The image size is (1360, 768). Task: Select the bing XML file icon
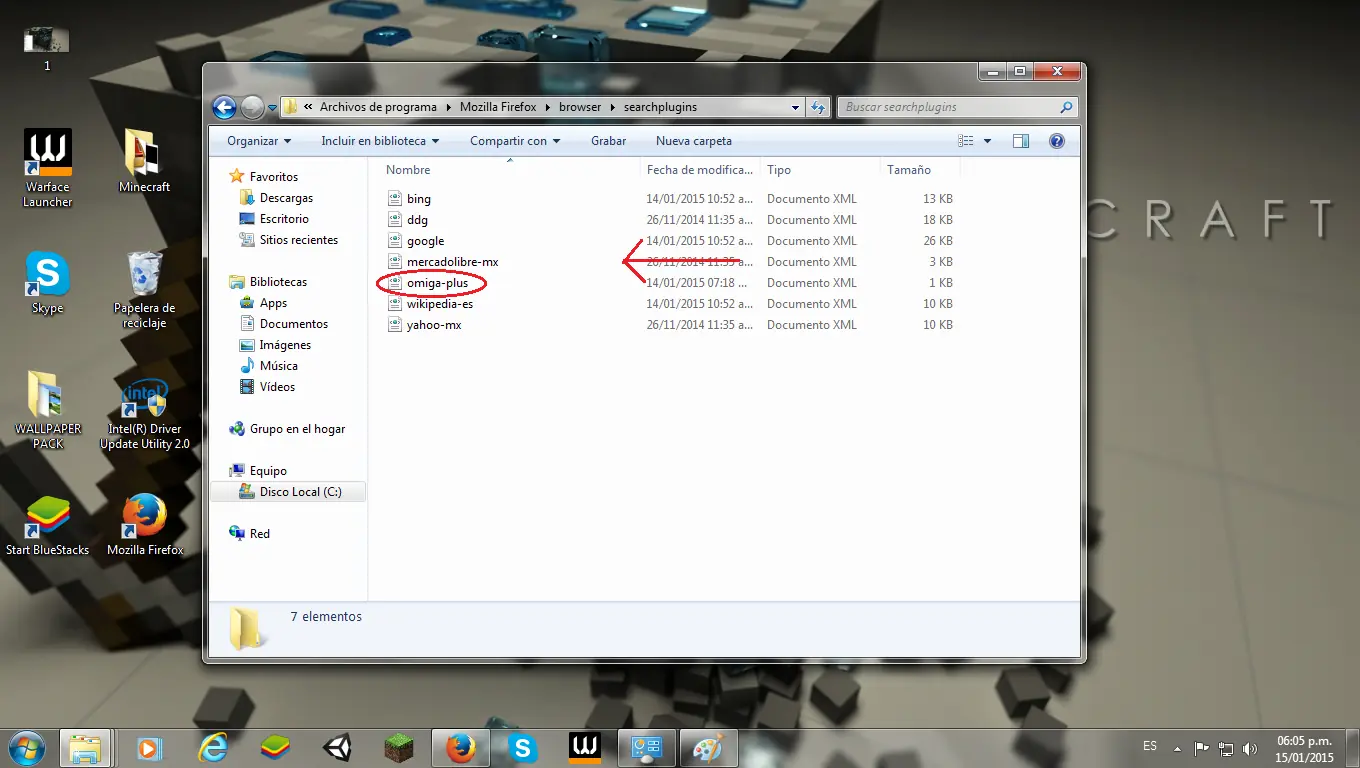394,199
